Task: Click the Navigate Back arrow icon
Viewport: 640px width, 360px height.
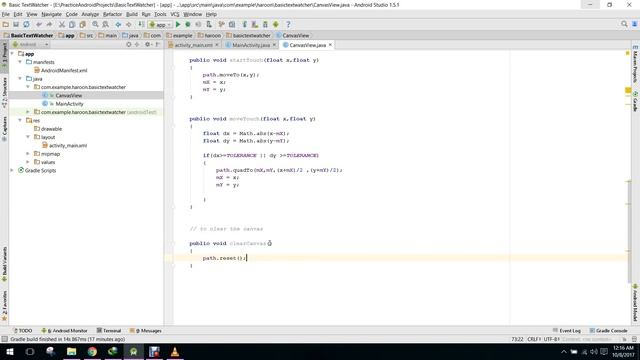Action: [118, 24]
